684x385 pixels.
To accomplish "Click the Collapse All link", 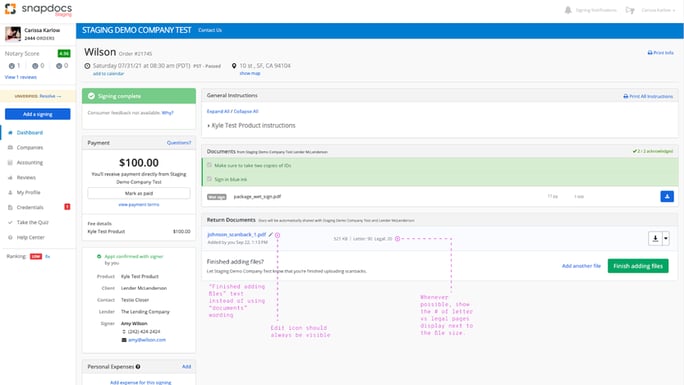I will [246, 112].
